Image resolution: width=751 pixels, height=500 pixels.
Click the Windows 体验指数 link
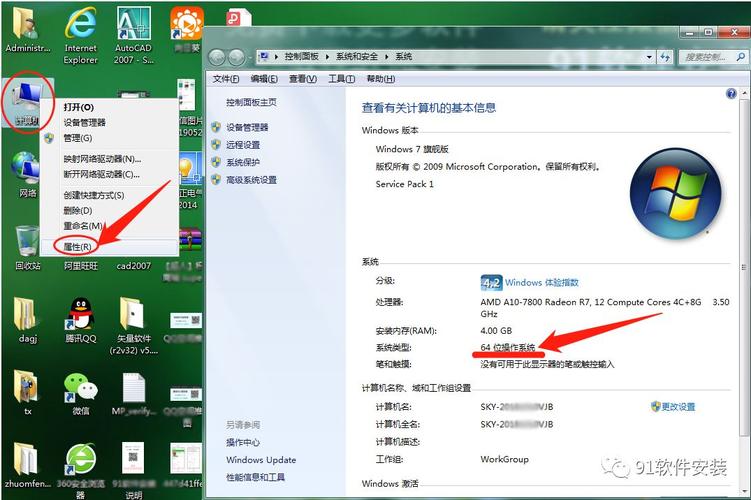(541, 283)
